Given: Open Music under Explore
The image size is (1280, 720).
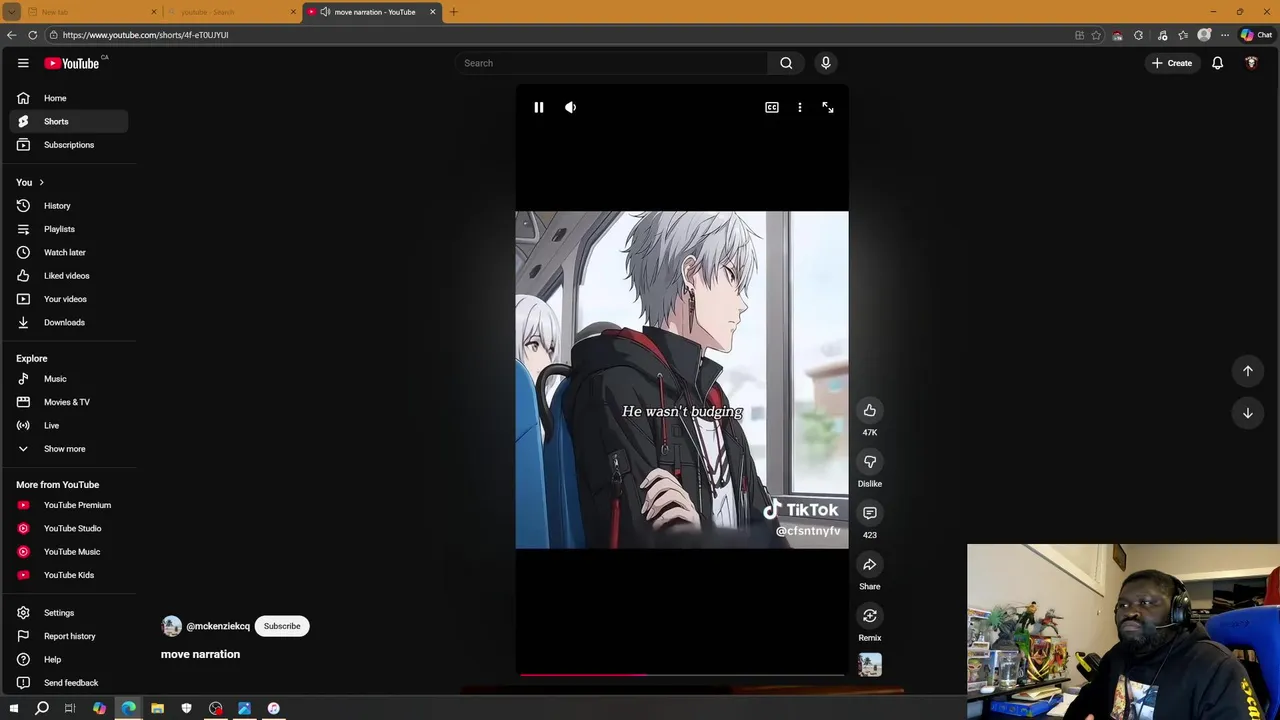Looking at the screenshot, I should pos(69,379).
